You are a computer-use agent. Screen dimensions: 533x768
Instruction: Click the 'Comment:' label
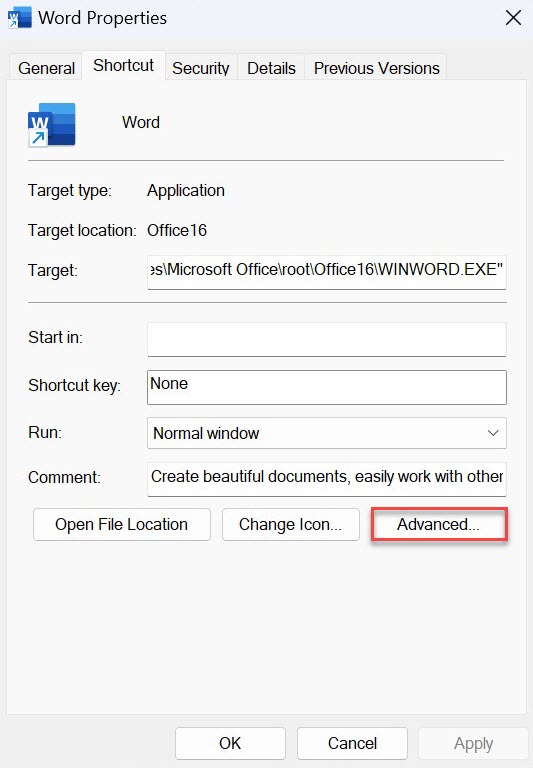pos(64,477)
